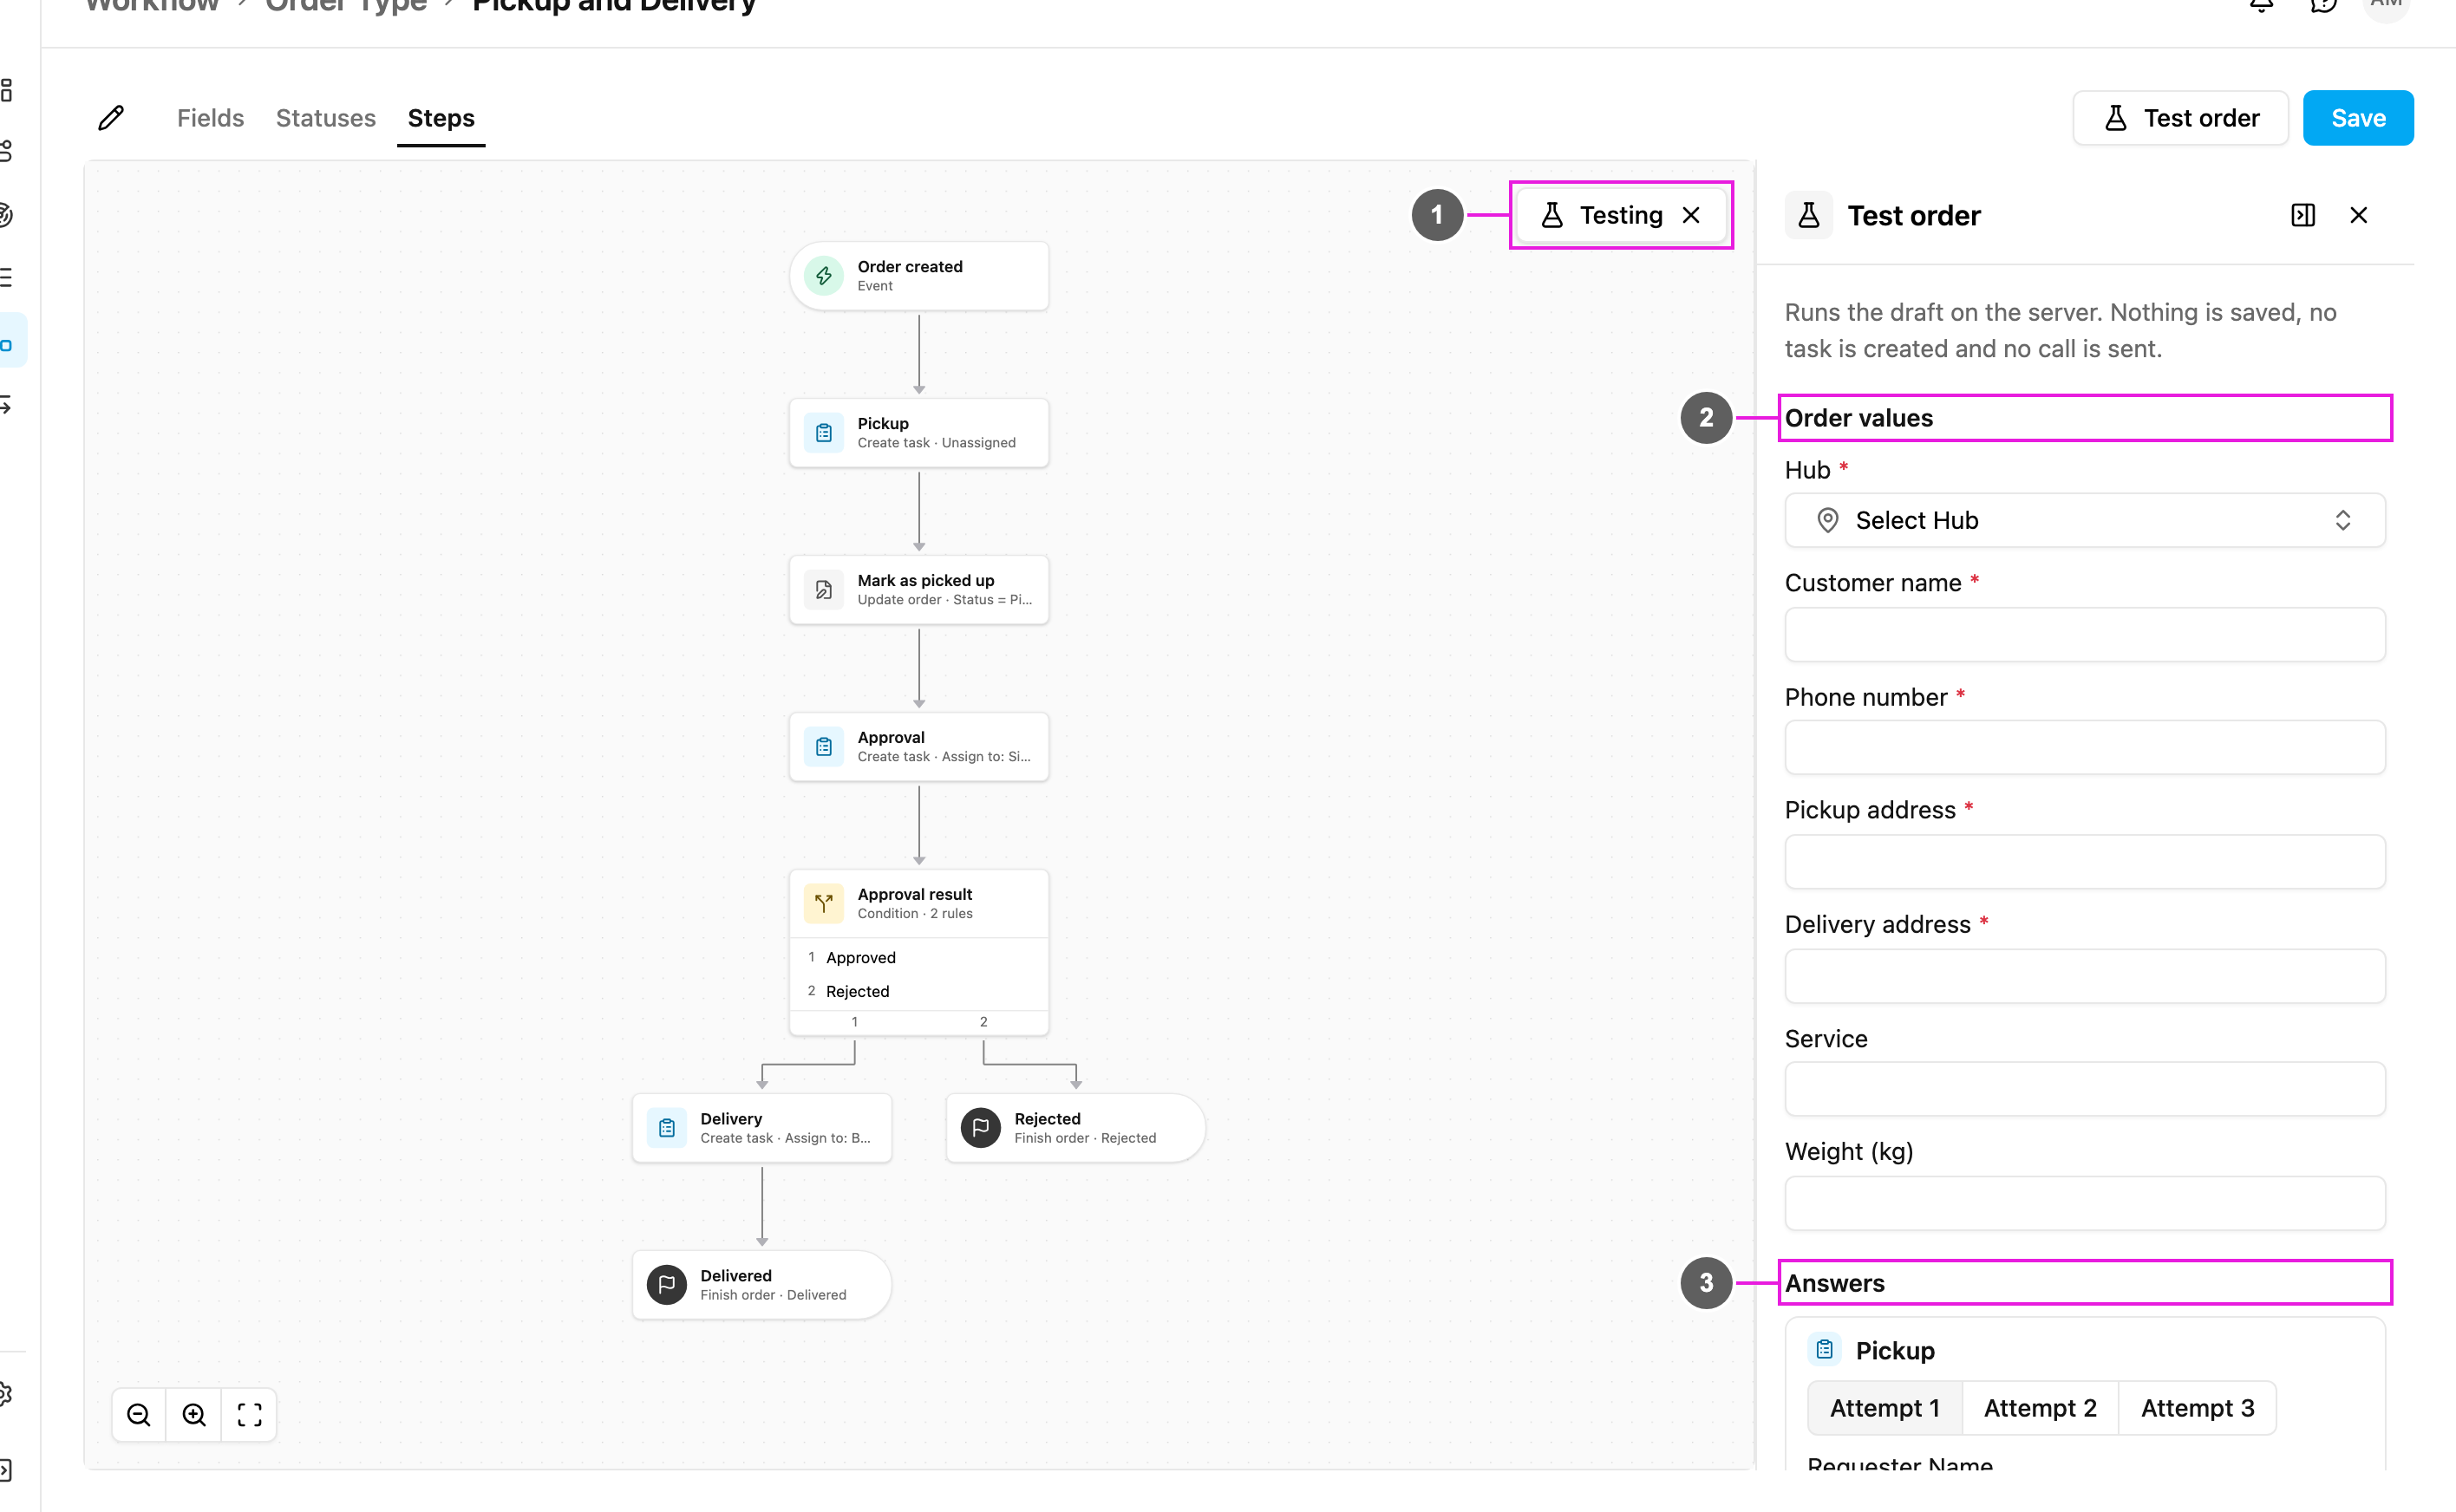The image size is (2456, 1512).
Task: Zoom in the workflow canvas
Action: click(194, 1415)
